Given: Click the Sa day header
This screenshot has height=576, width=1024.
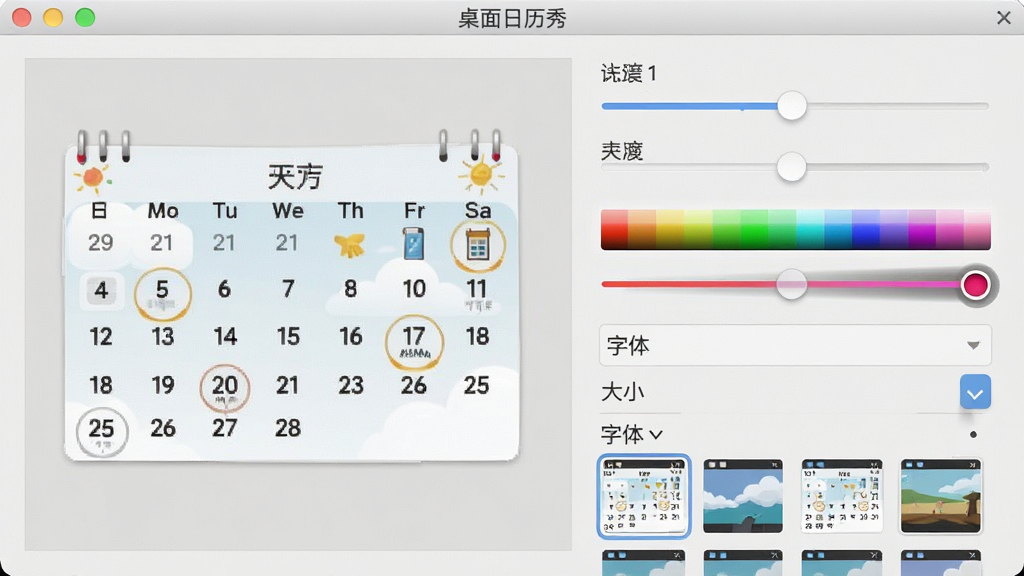Looking at the screenshot, I should 477,210.
